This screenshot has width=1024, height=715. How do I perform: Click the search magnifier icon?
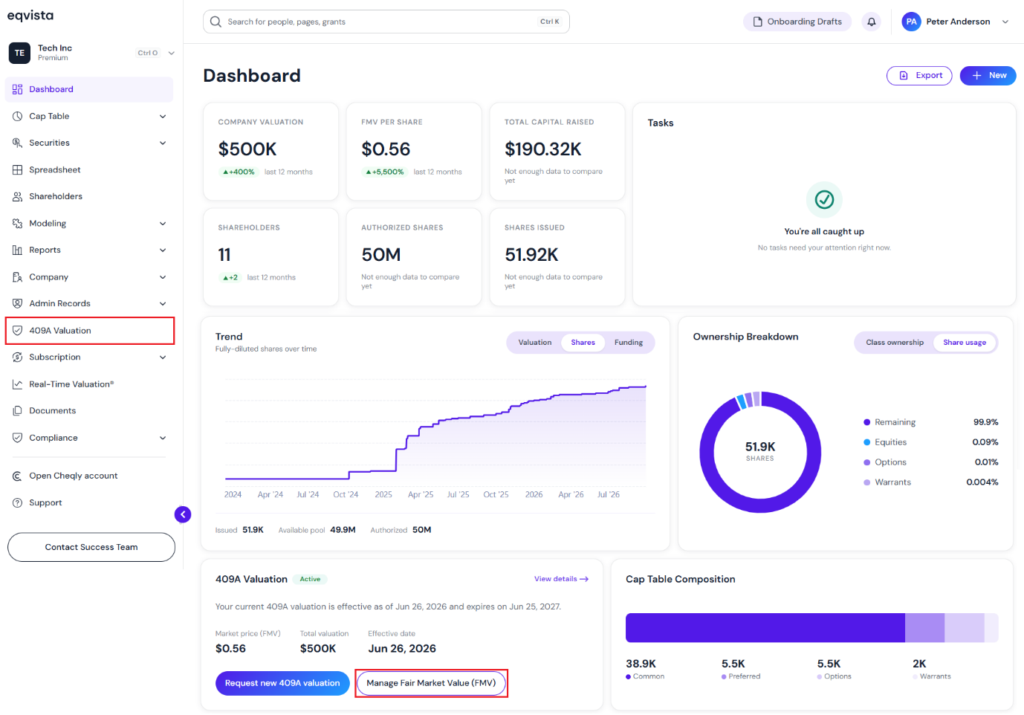click(216, 22)
